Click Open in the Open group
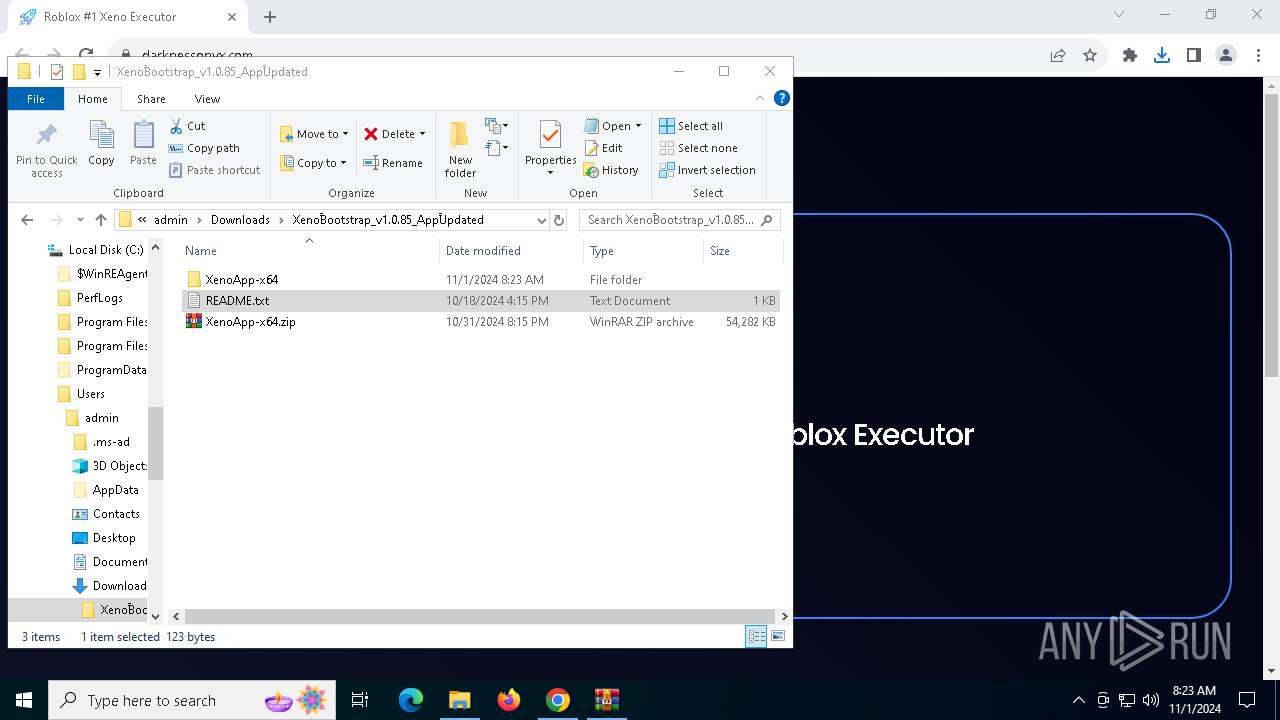Viewport: 1280px width, 720px height. [x=608, y=126]
